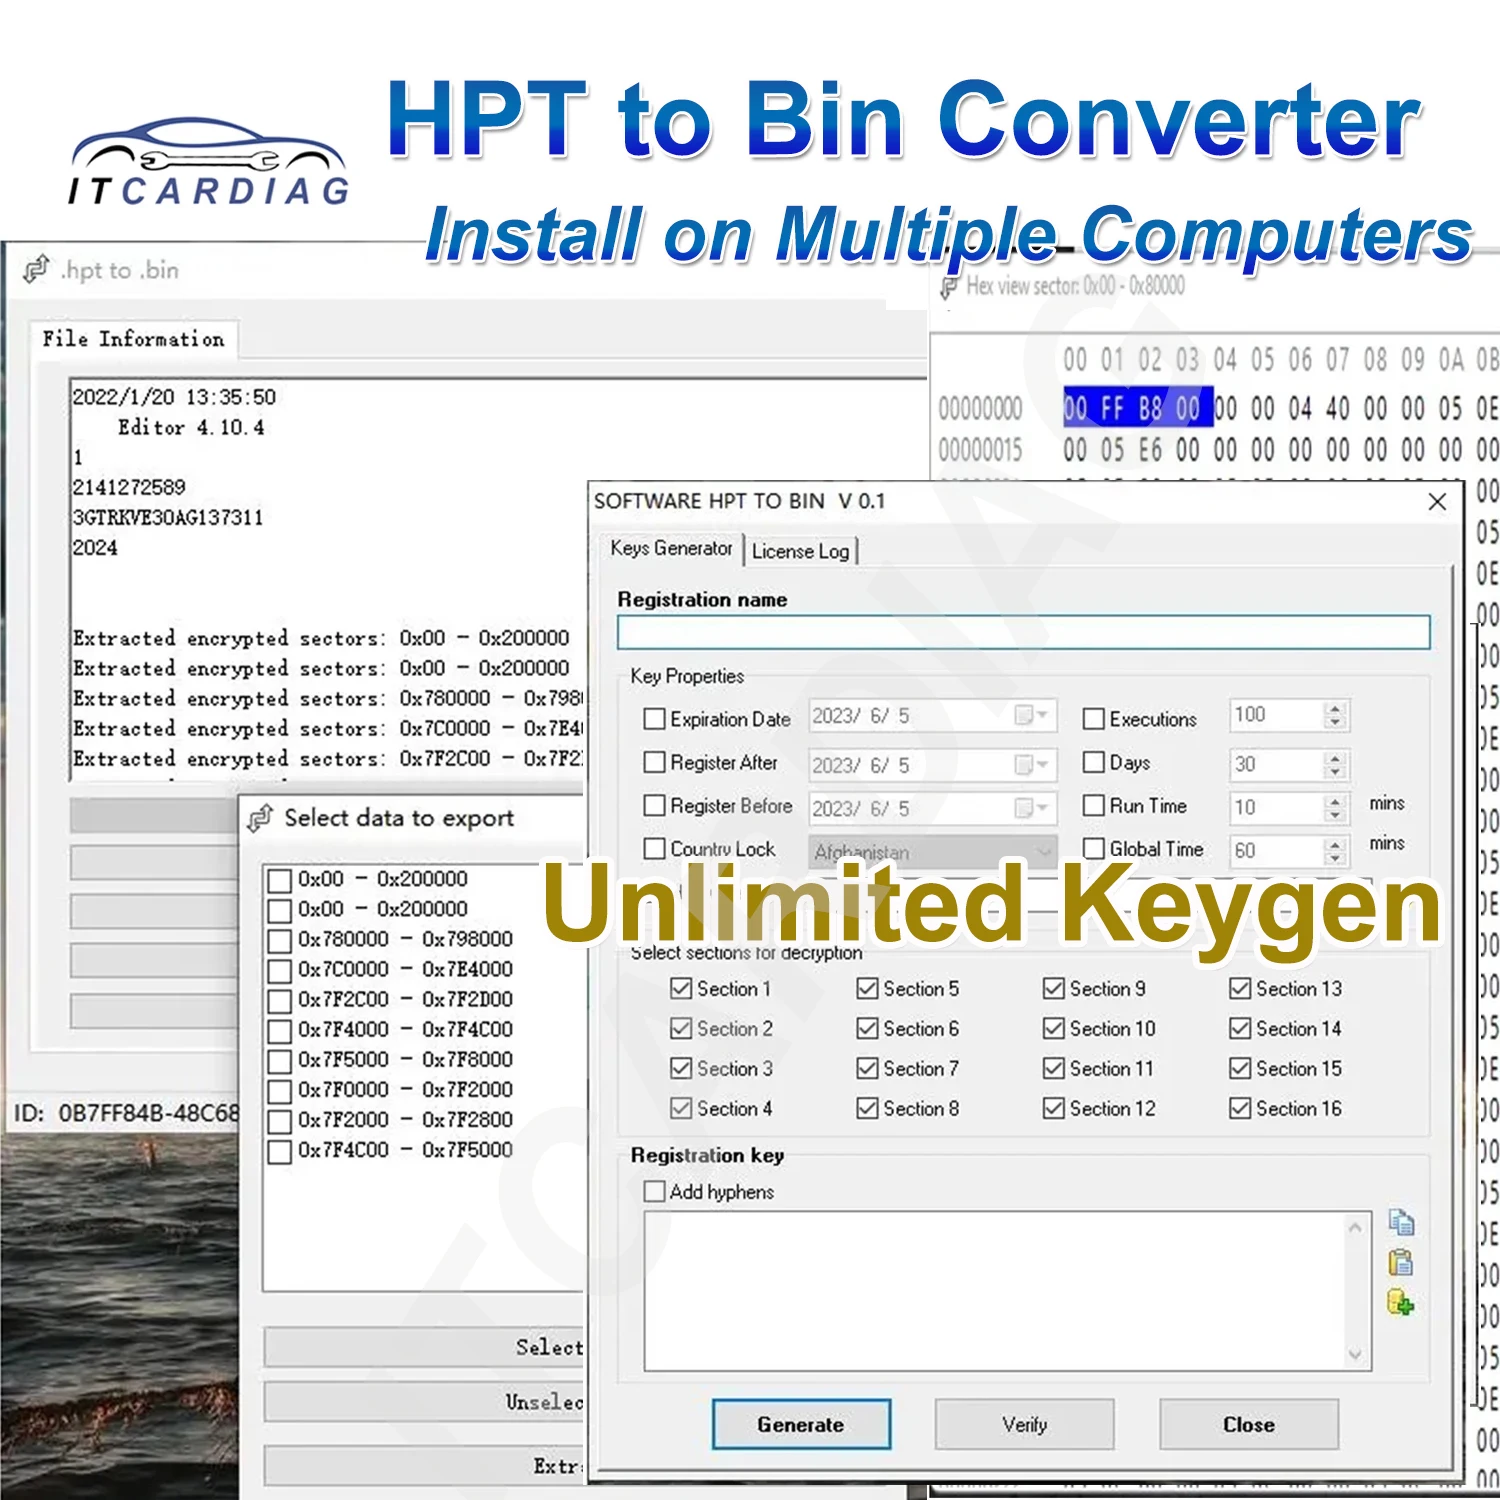Uncheck Section 1 for decryption

click(681, 988)
